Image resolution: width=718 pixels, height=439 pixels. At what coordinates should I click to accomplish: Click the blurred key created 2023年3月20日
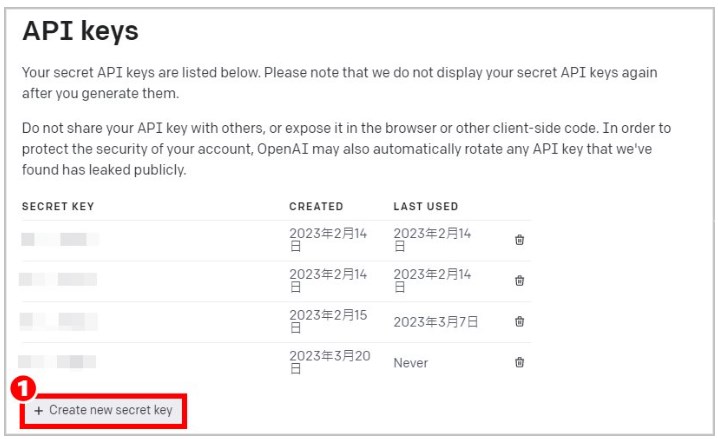click(60, 362)
